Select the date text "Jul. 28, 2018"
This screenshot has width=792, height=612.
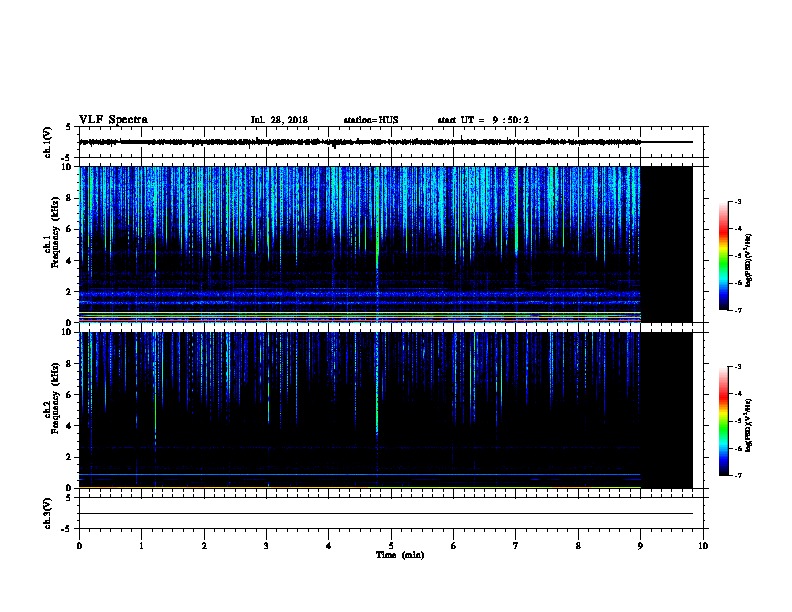pyautogui.click(x=279, y=120)
